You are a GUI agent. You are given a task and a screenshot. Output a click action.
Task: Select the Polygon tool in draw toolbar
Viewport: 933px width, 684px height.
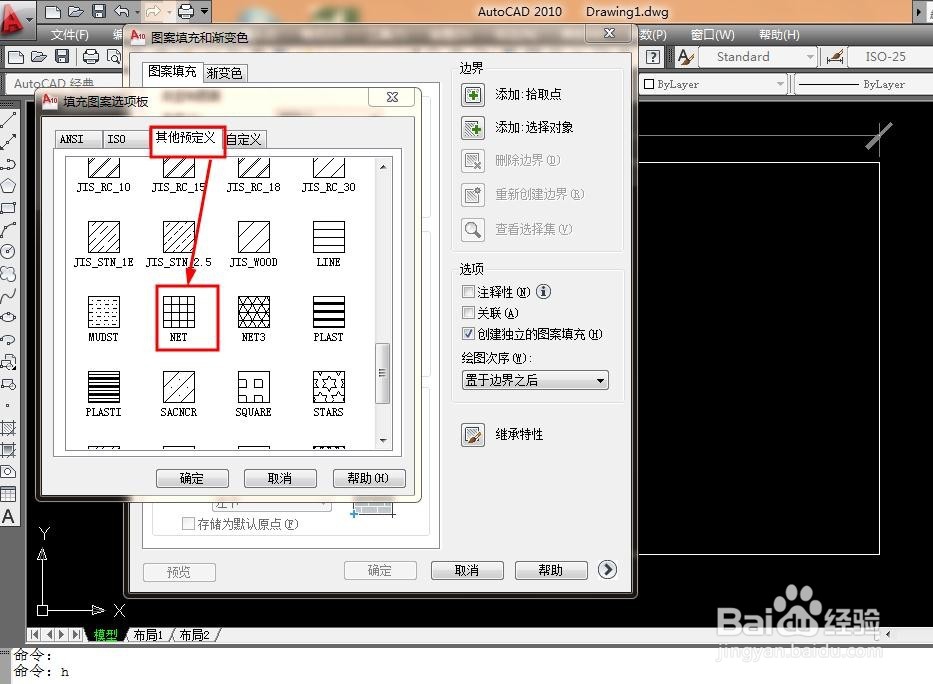(x=8, y=186)
